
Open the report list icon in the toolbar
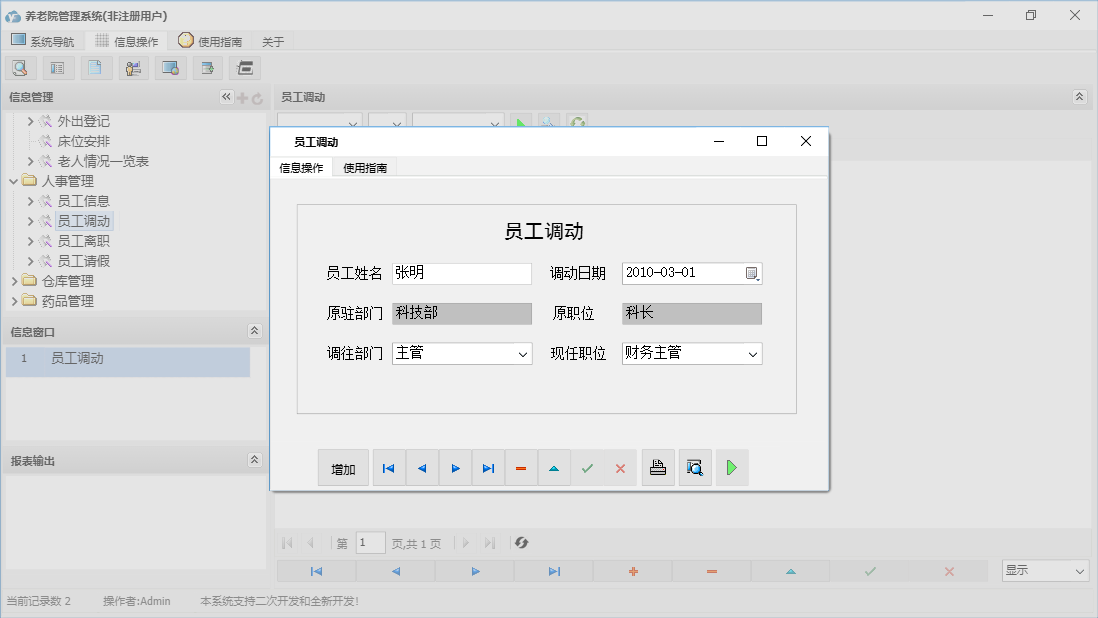pyautogui.click(x=57, y=67)
